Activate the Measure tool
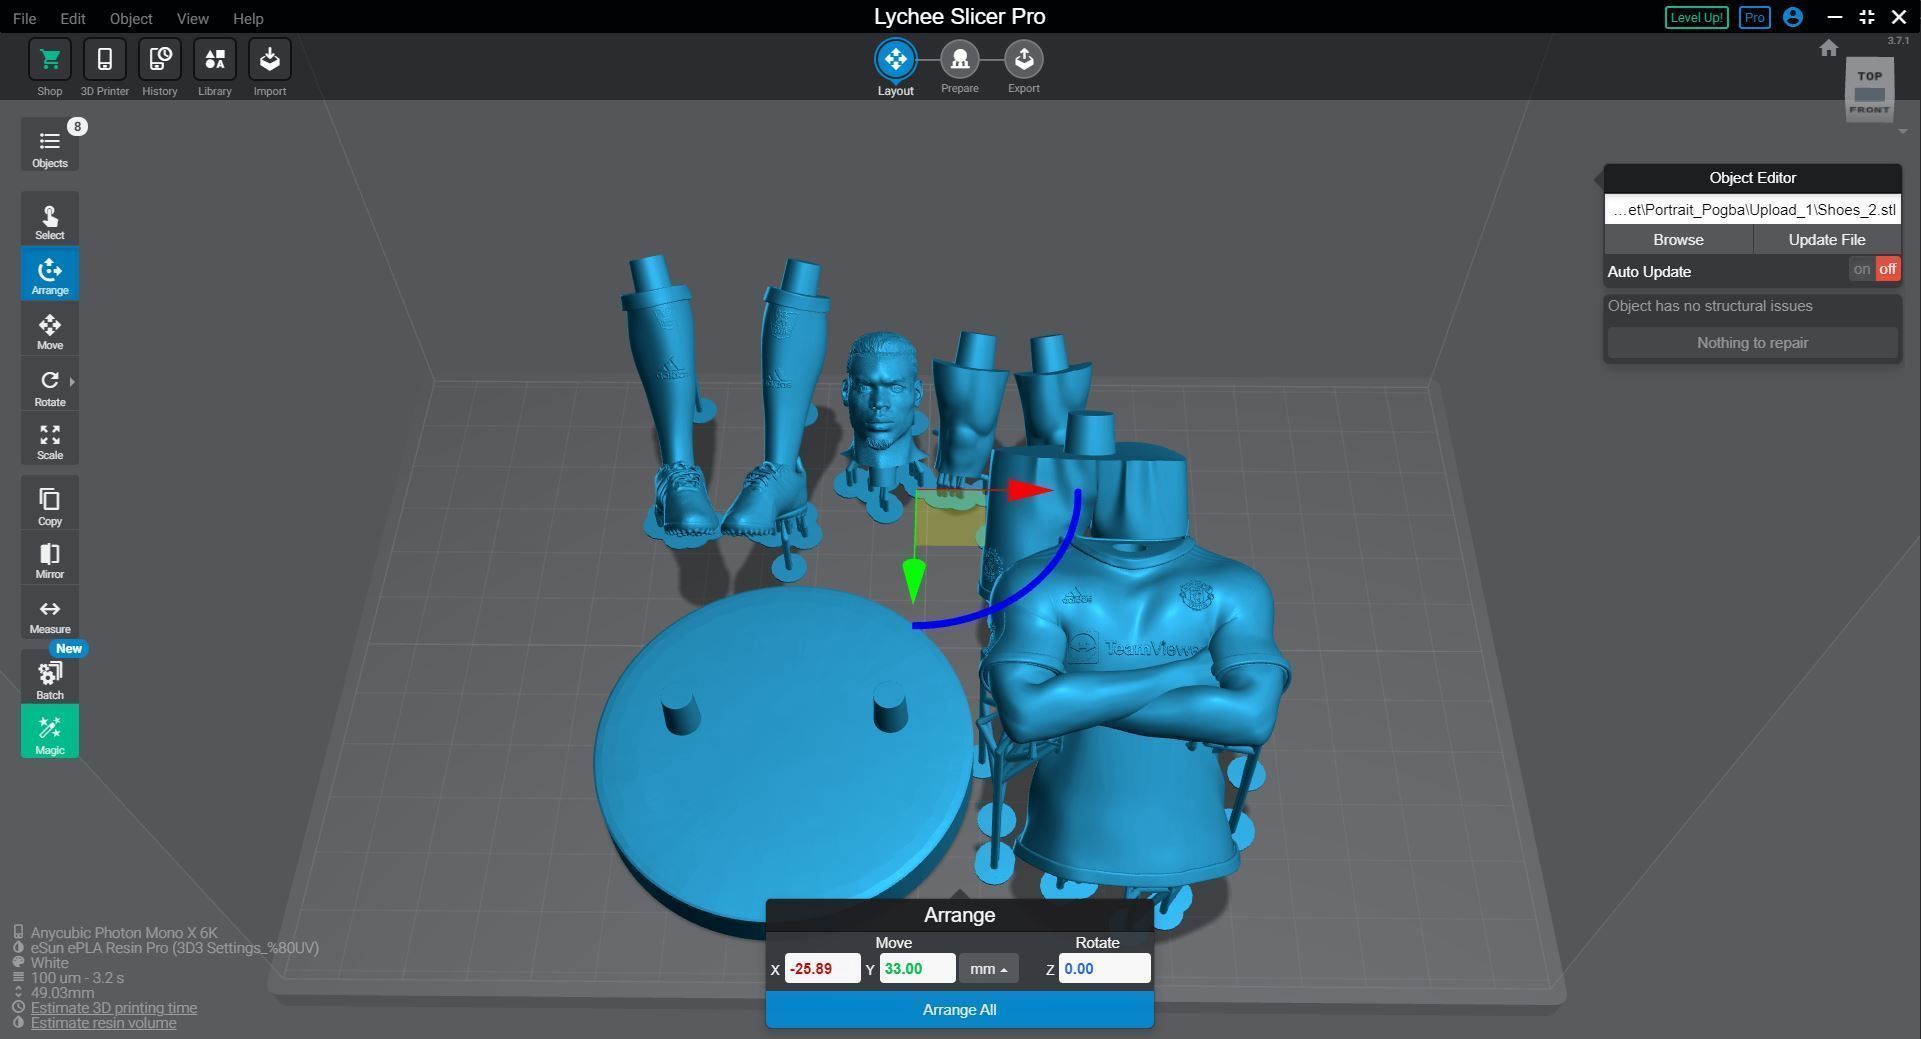The width and height of the screenshot is (1921, 1039). coord(49,614)
